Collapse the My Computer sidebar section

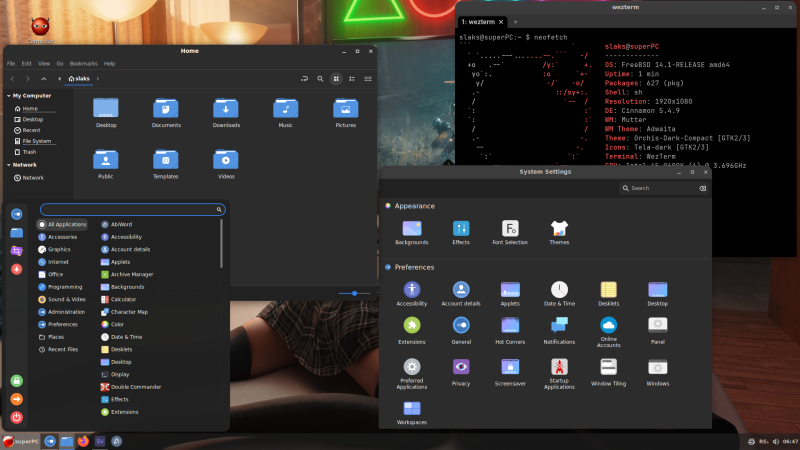tap(9, 95)
